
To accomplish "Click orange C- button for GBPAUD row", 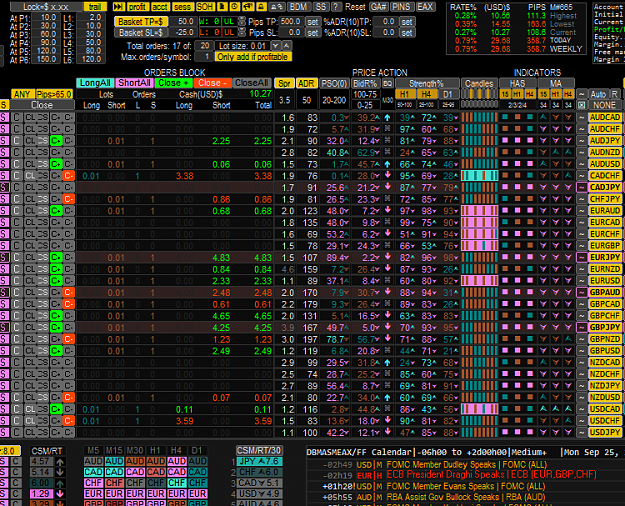I will 69,292.
